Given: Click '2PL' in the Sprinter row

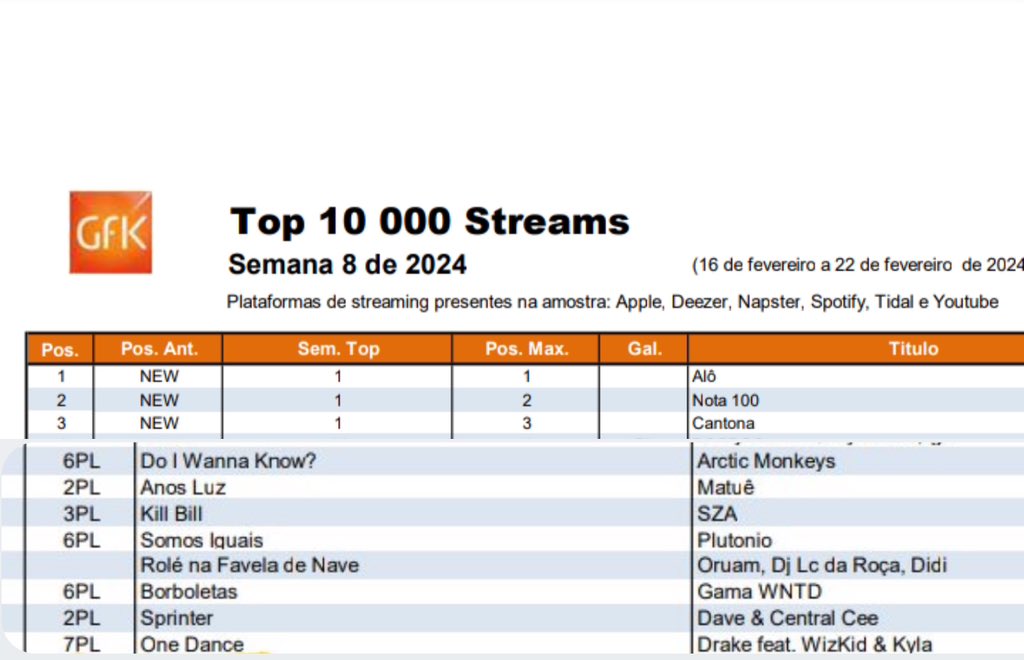Looking at the screenshot, I should 82,618.
